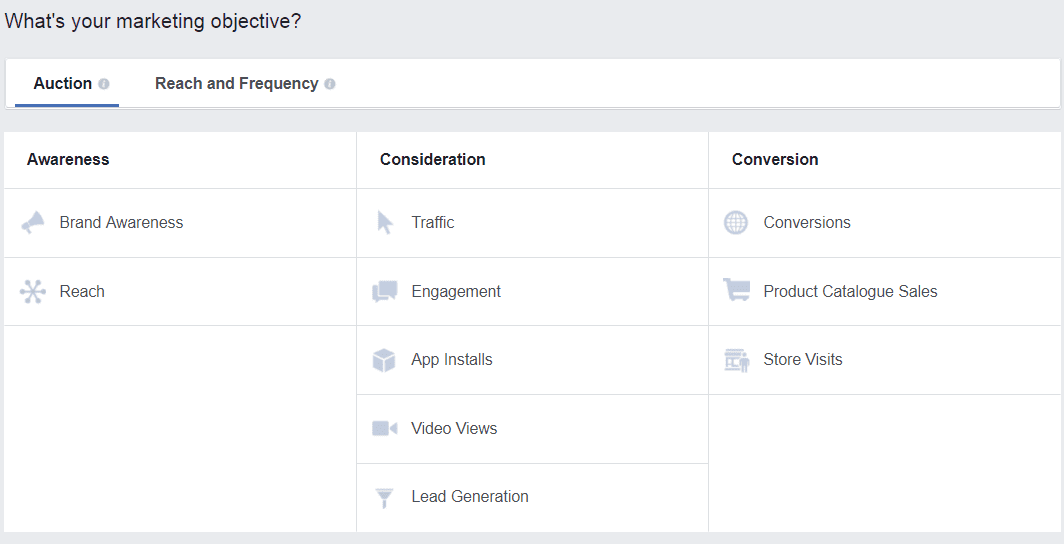The width and height of the screenshot is (1064, 544).
Task: Switch to the Reach and Frequency tab
Action: pyautogui.click(x=236, y=84)
